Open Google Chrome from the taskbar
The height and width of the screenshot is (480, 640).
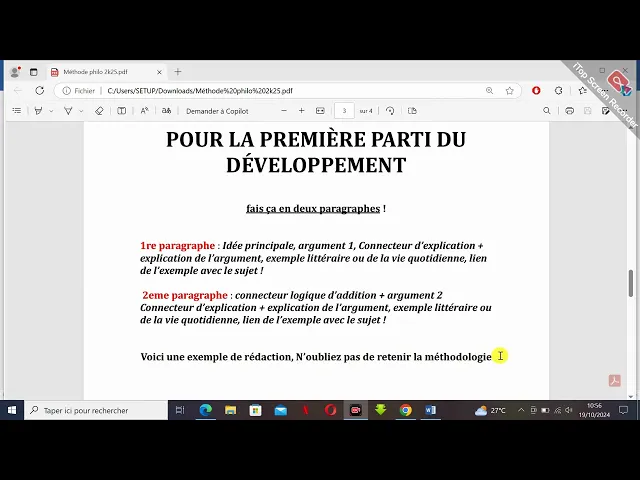[x=406, y=410]
